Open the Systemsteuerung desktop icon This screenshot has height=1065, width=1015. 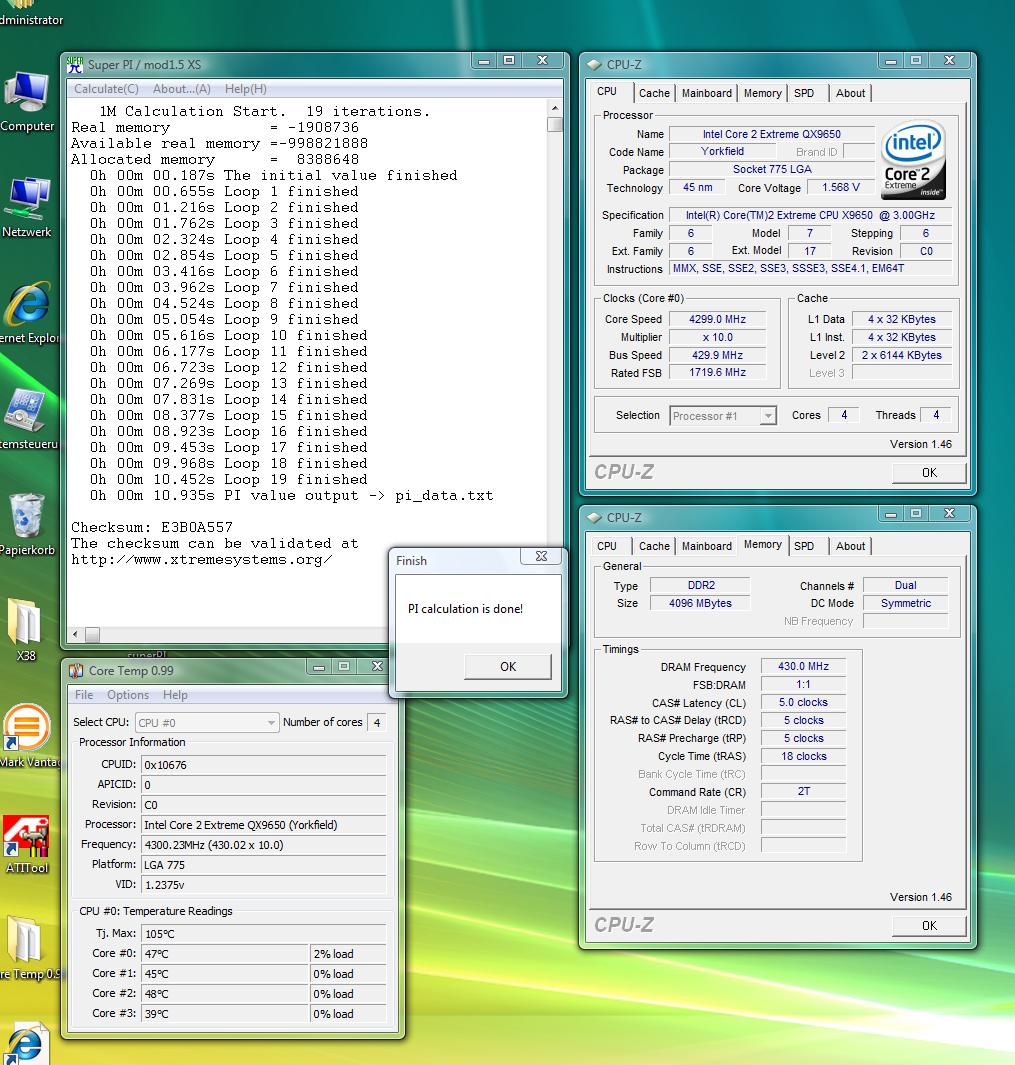pos(27,419)
